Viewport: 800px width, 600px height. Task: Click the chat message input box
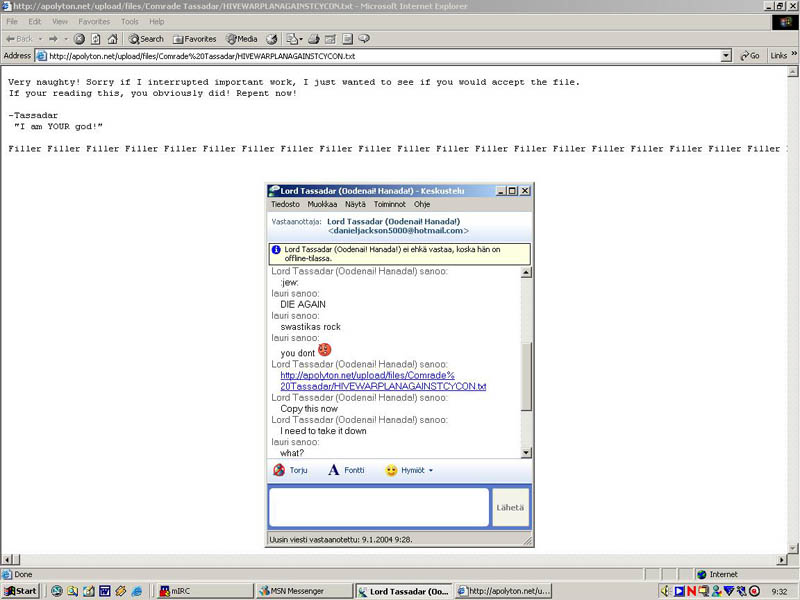[378, 507]
